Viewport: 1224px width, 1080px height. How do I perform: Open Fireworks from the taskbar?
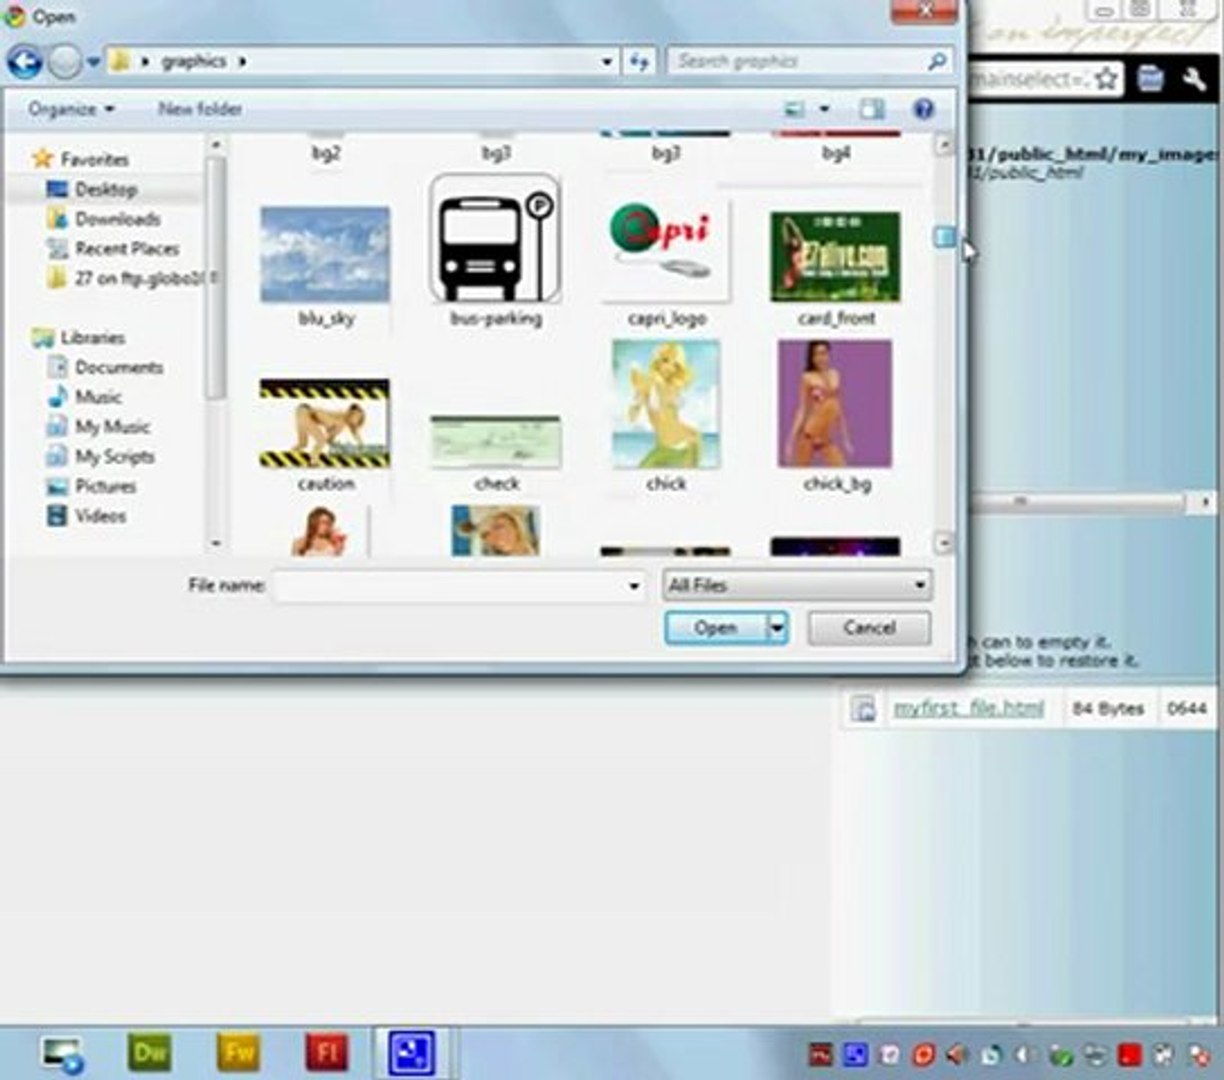(x=238, y=1052)
